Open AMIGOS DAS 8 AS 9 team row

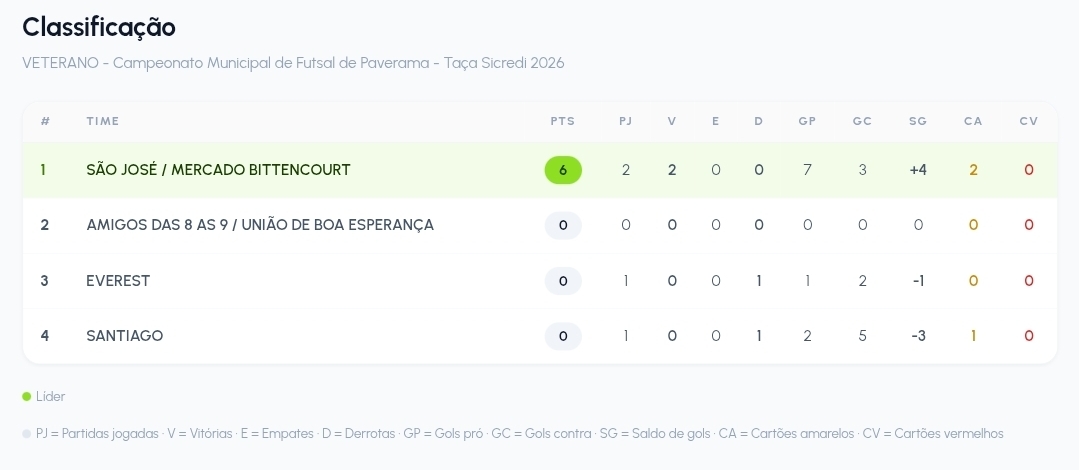(540, 225)
